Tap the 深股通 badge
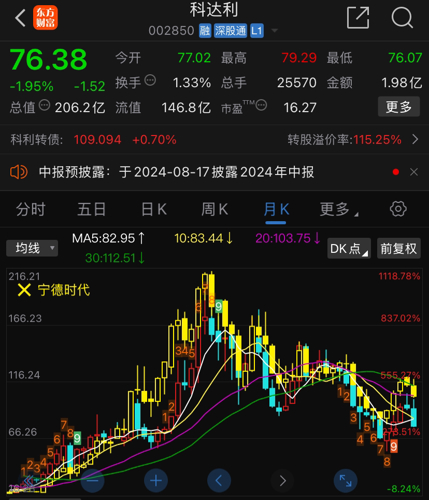This screenshot has width=429, height=500. click(x=230, y=31)
